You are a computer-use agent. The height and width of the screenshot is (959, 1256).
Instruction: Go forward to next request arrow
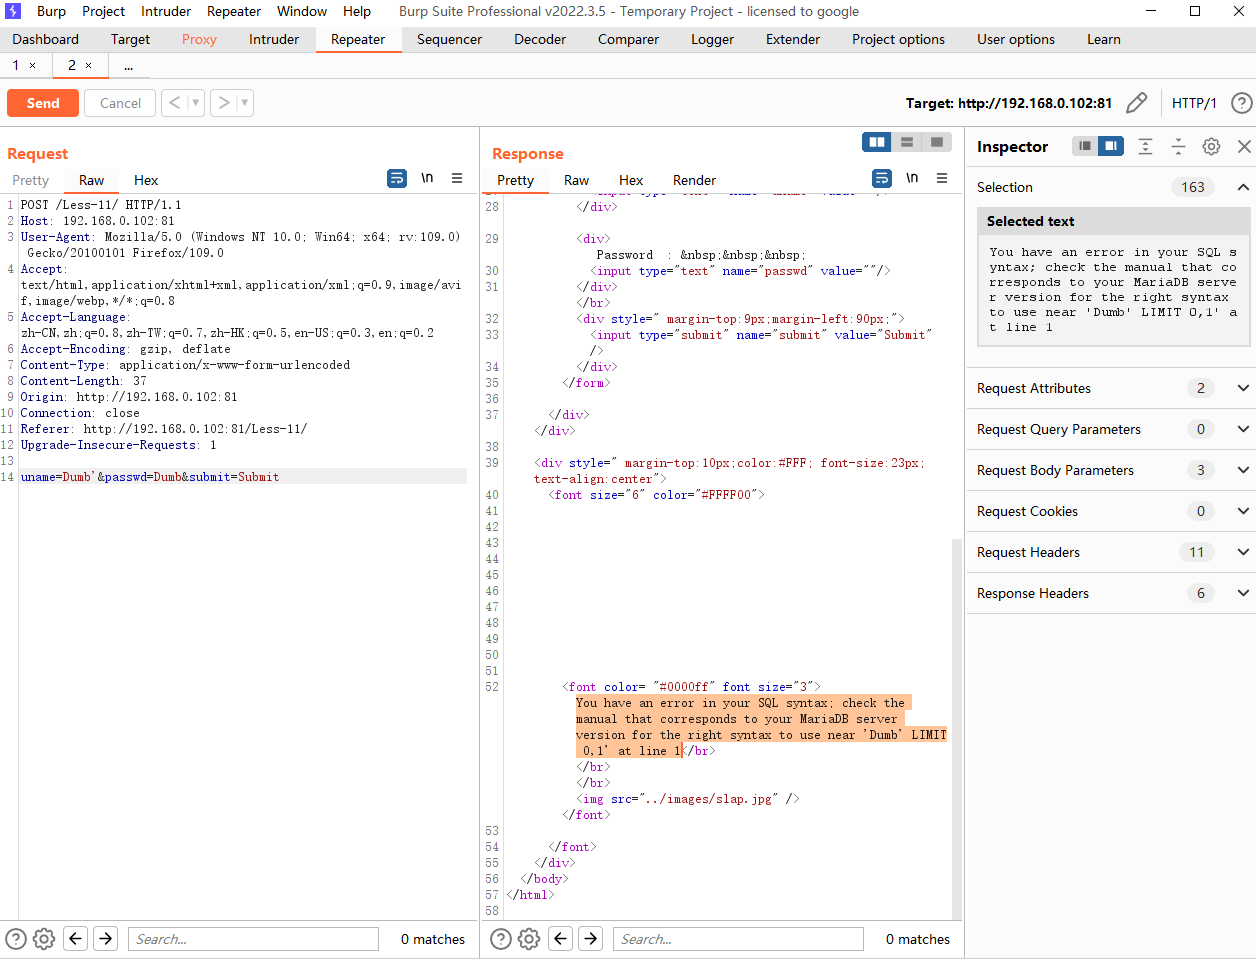(x=224, y=103)
